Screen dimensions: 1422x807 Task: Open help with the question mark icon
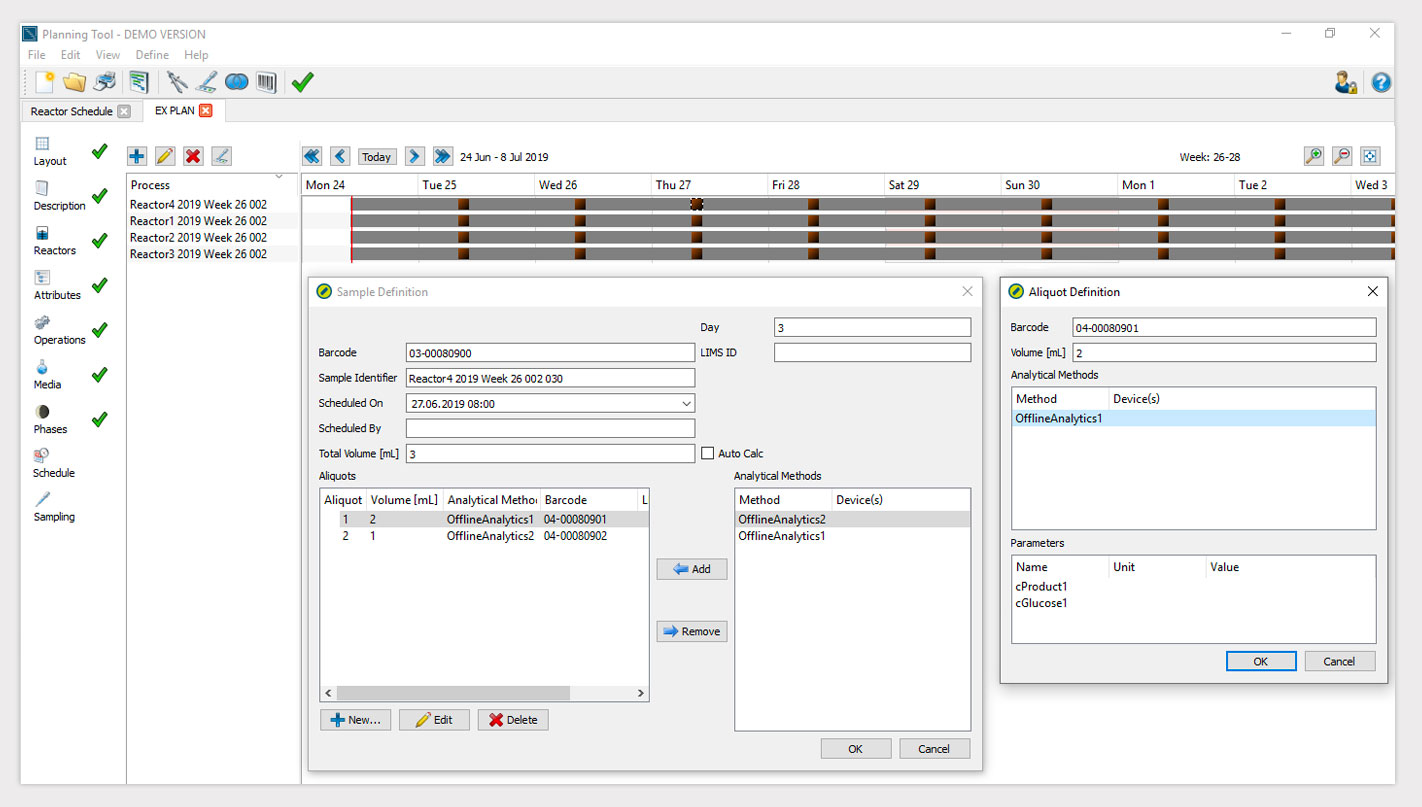click(x=1381, y=82)
